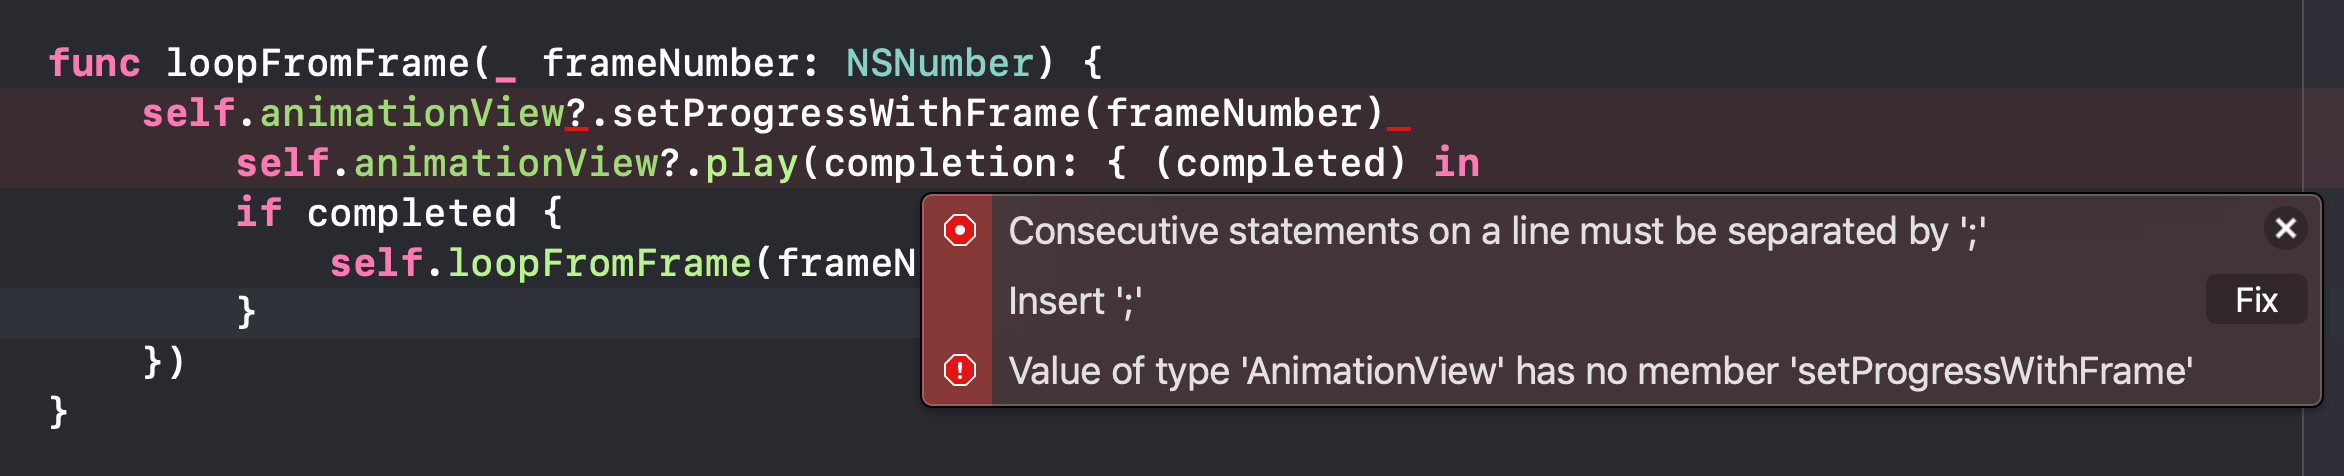Close the error popup with X

tap(2285, 229)
